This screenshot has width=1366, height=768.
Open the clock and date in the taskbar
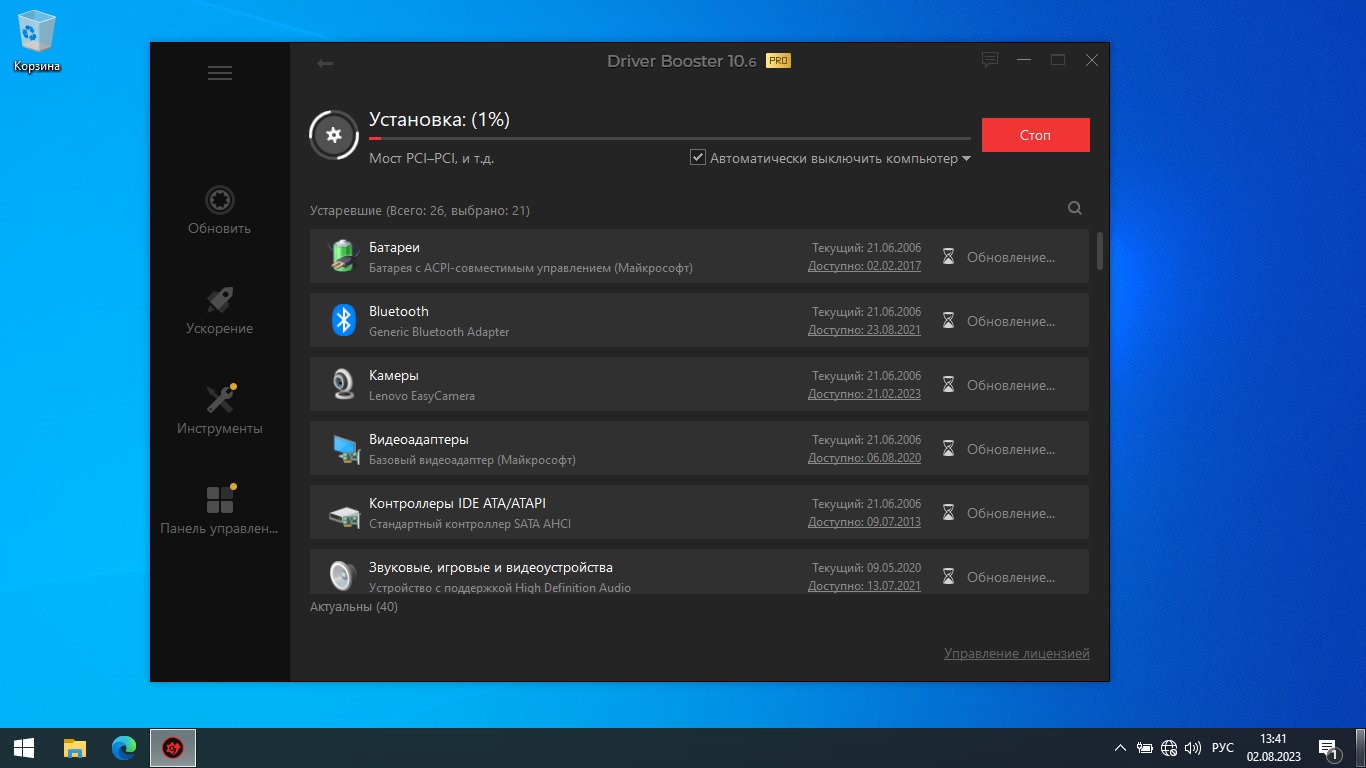[1273, 748]
